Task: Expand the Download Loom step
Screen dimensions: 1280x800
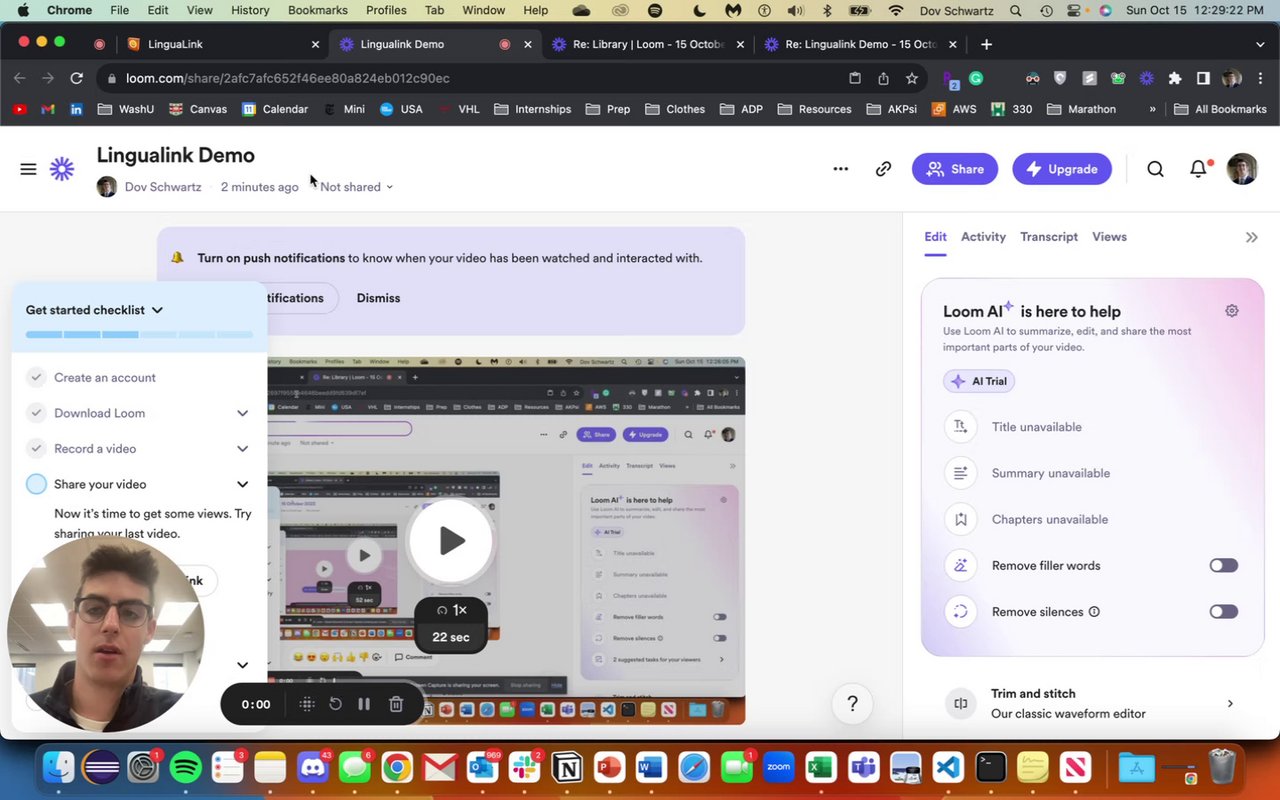Action: (x=242, y=413)
